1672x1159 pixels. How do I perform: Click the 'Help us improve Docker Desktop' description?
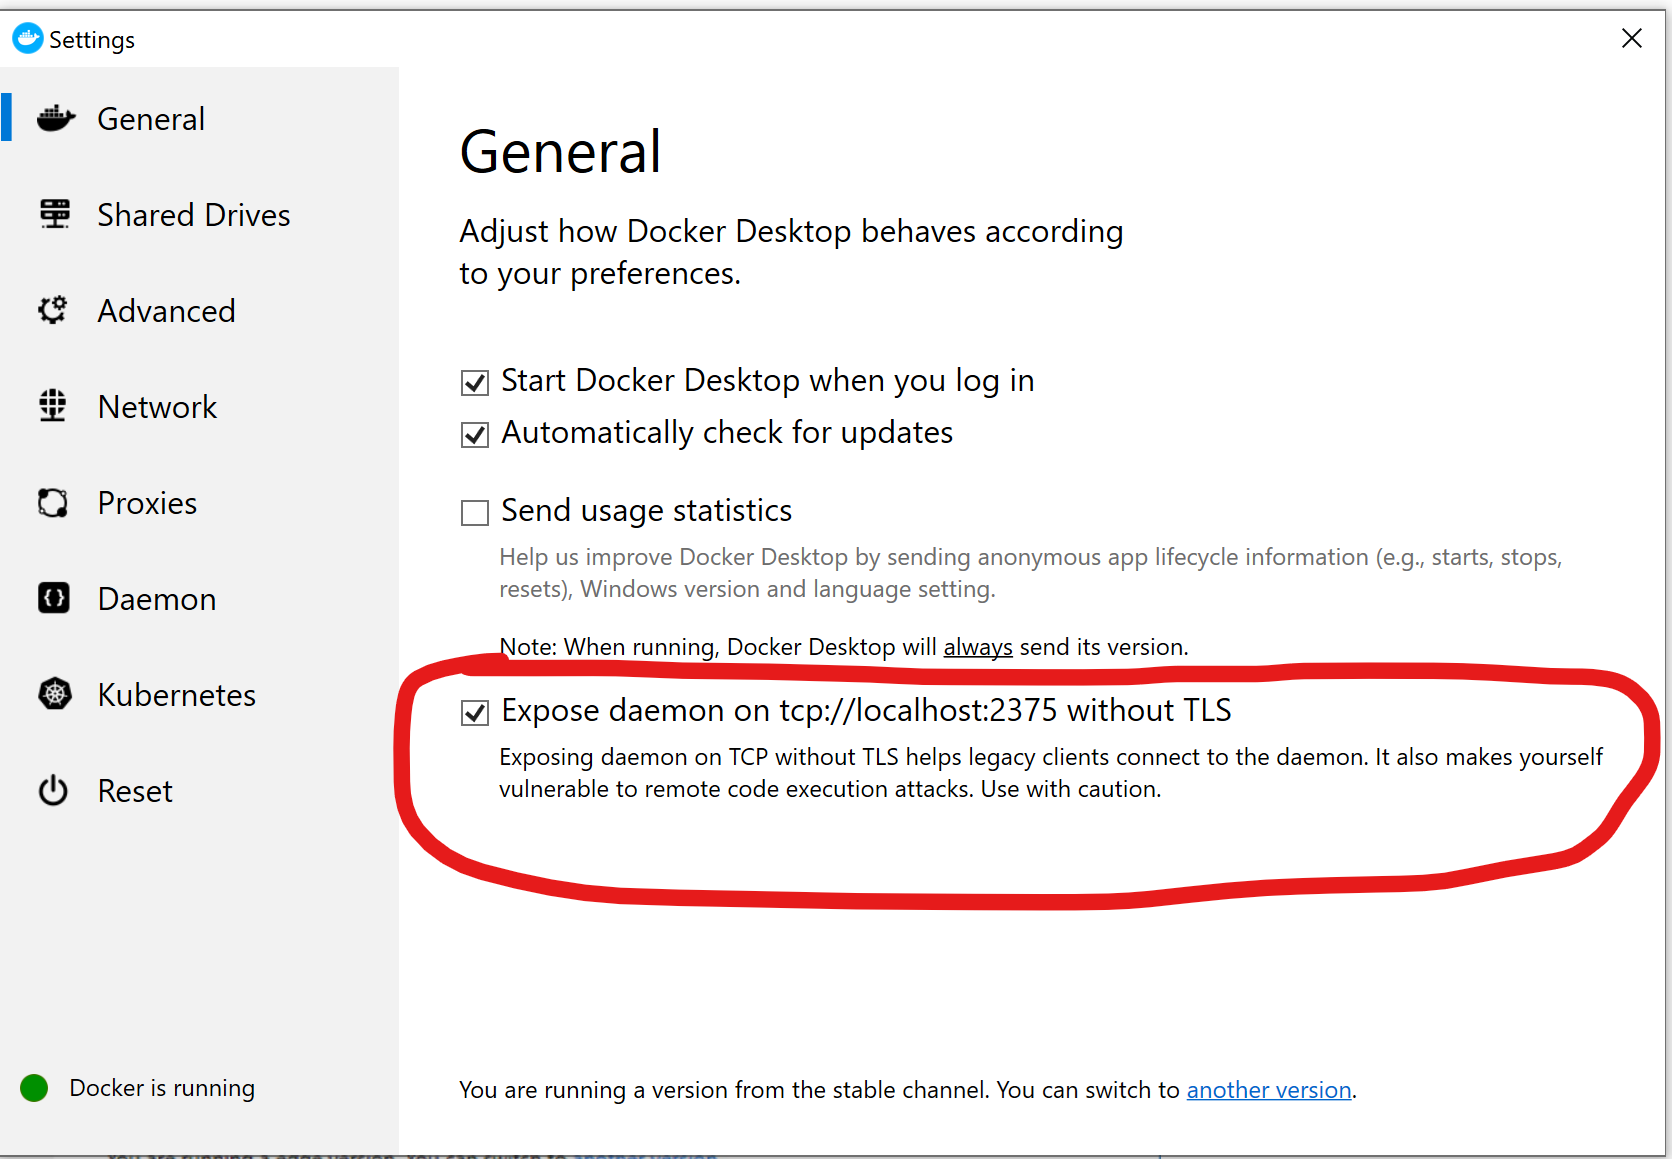tap(1030, 573)
